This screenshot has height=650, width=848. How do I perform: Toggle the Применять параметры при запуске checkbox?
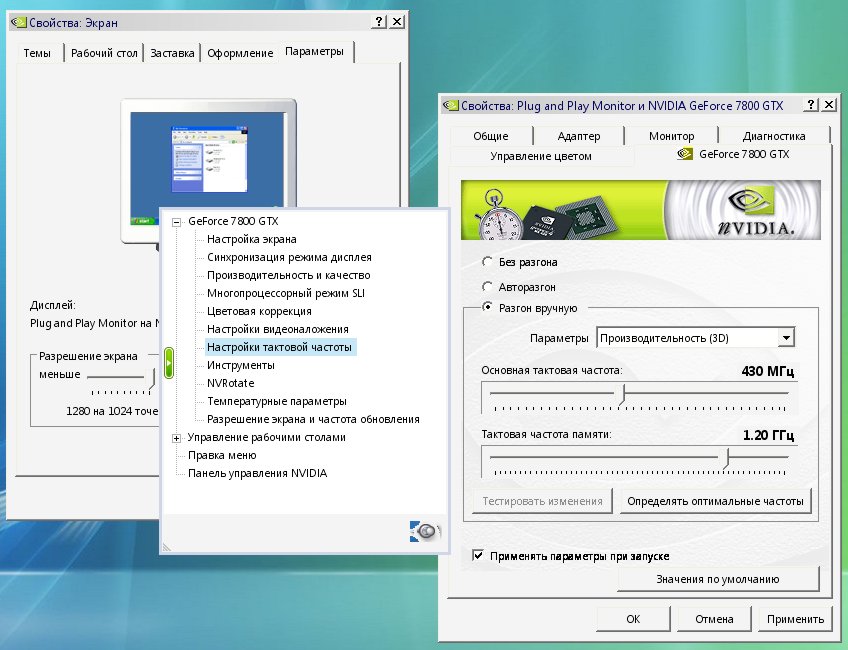pyautogui.click(x=478, y=555)
